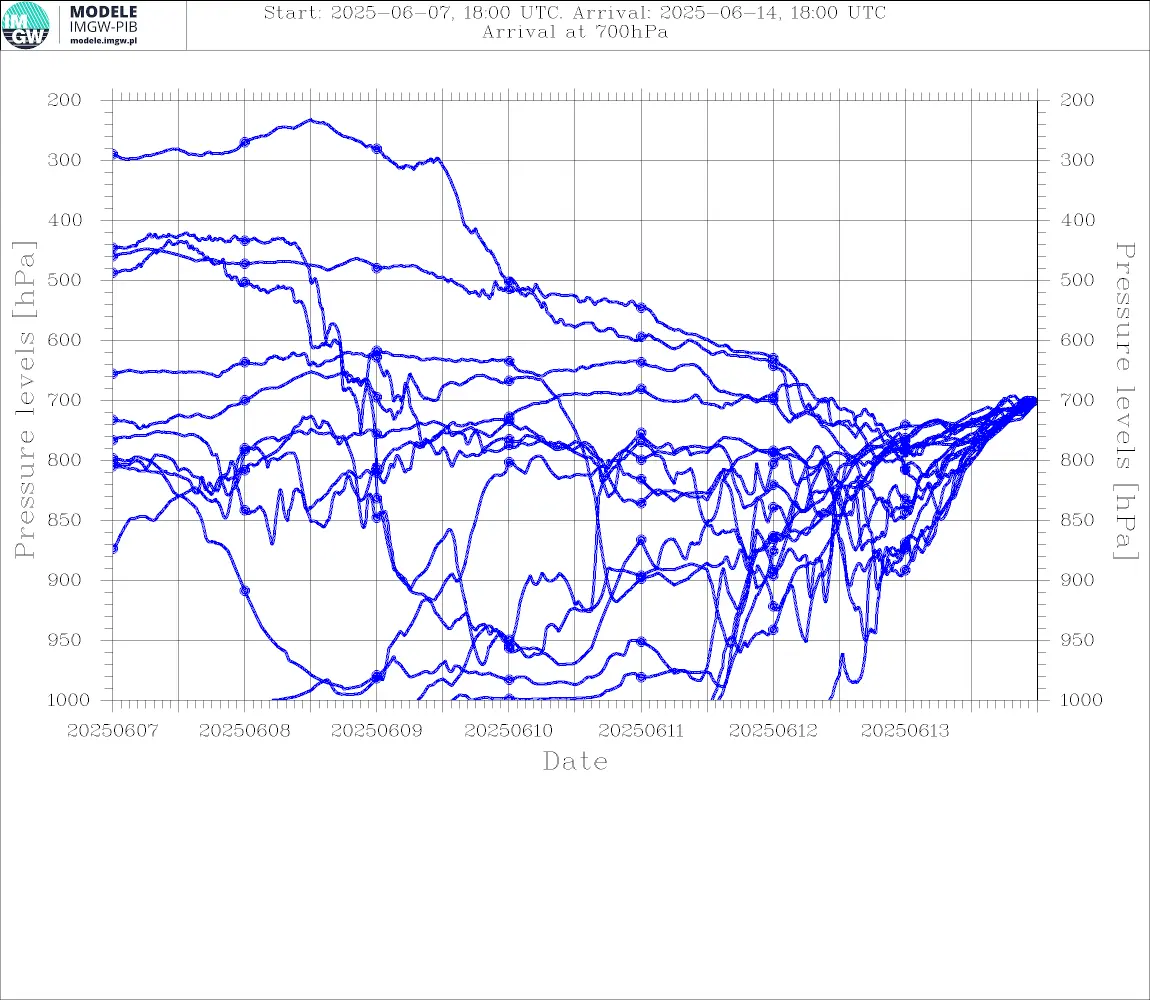Click right axis label 300
This screenshot has width=1150, height=1000.
pyautogui.click(x=1077, y=160)
